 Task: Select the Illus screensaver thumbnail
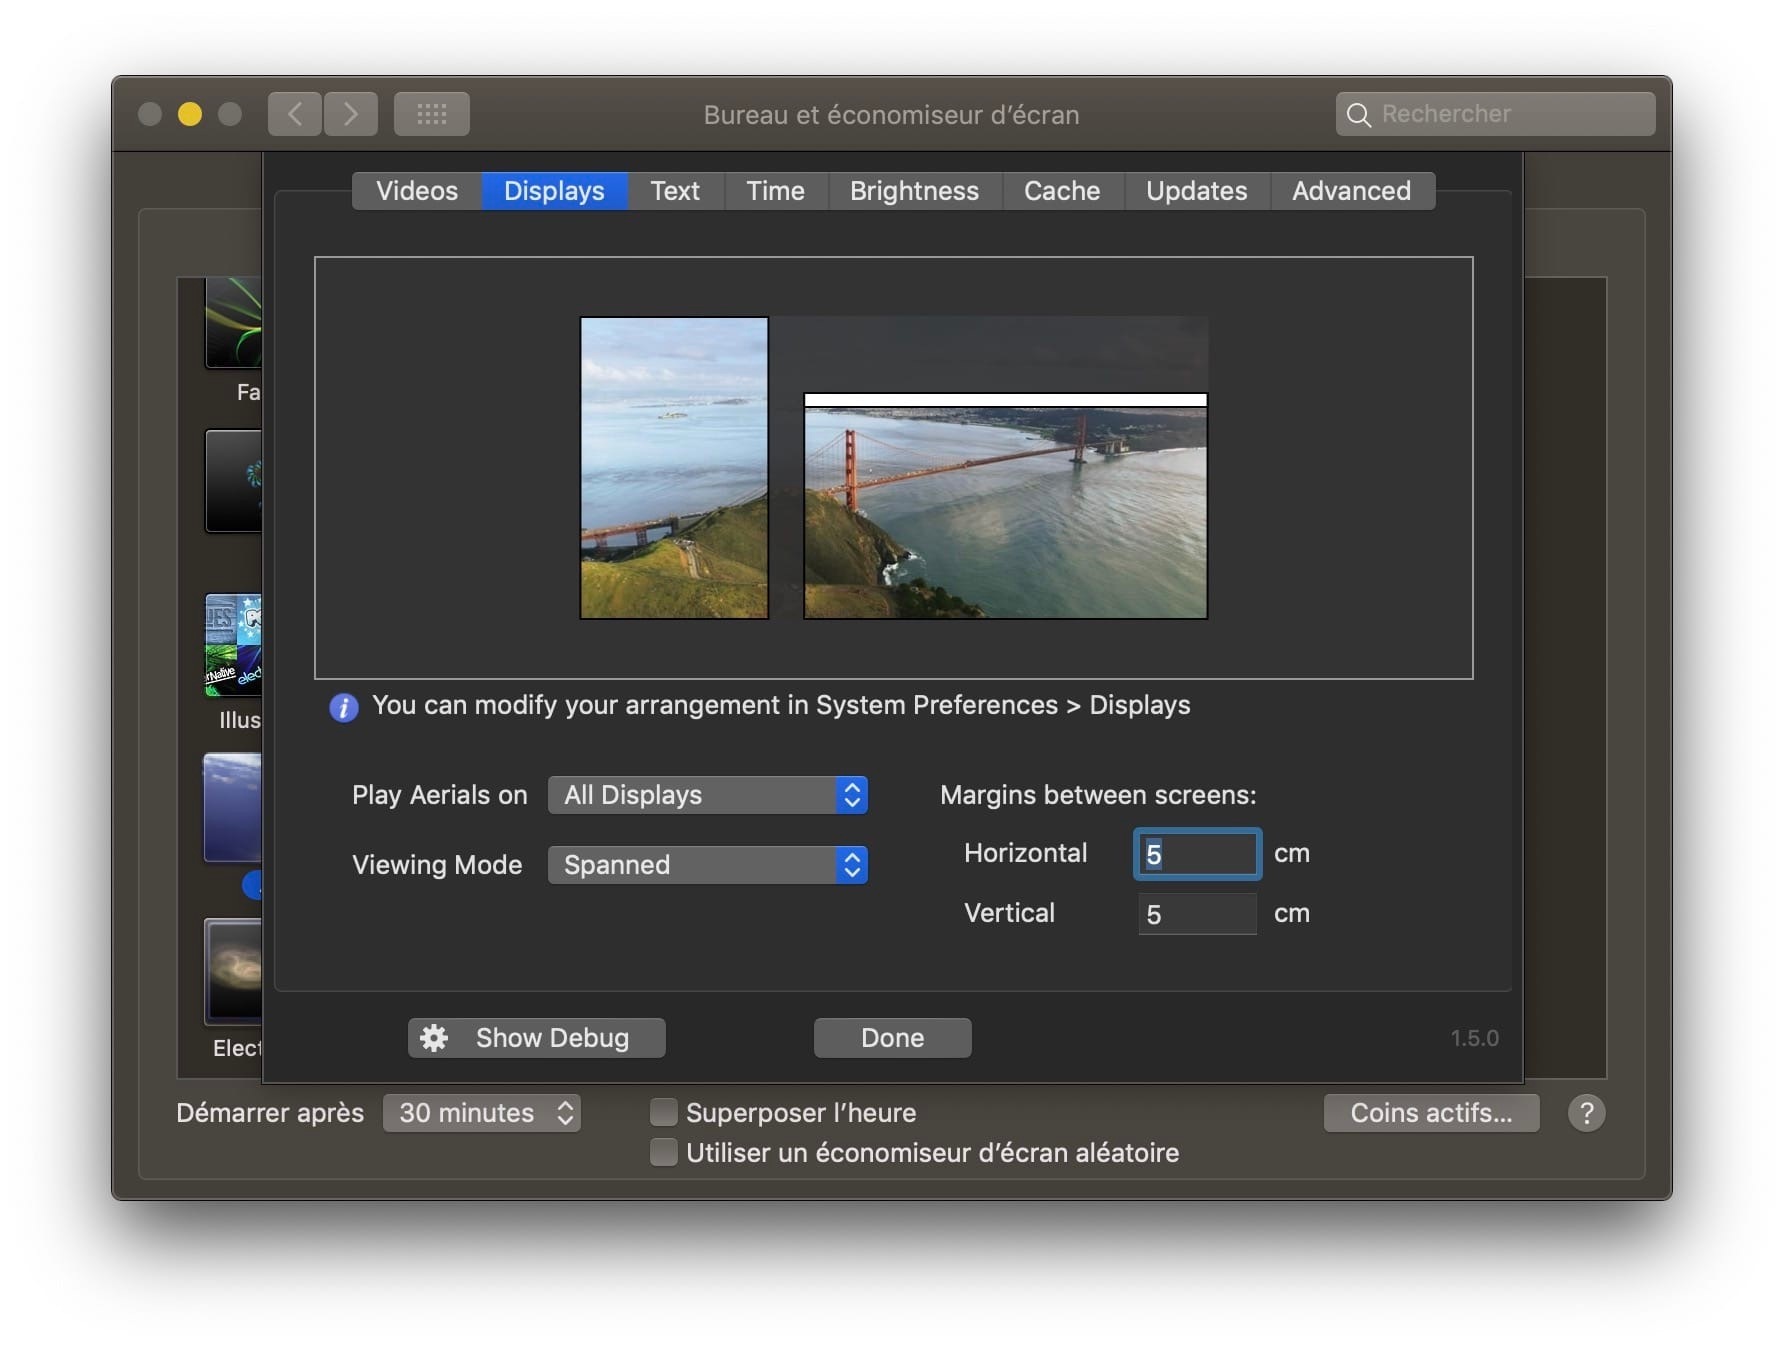234,645
